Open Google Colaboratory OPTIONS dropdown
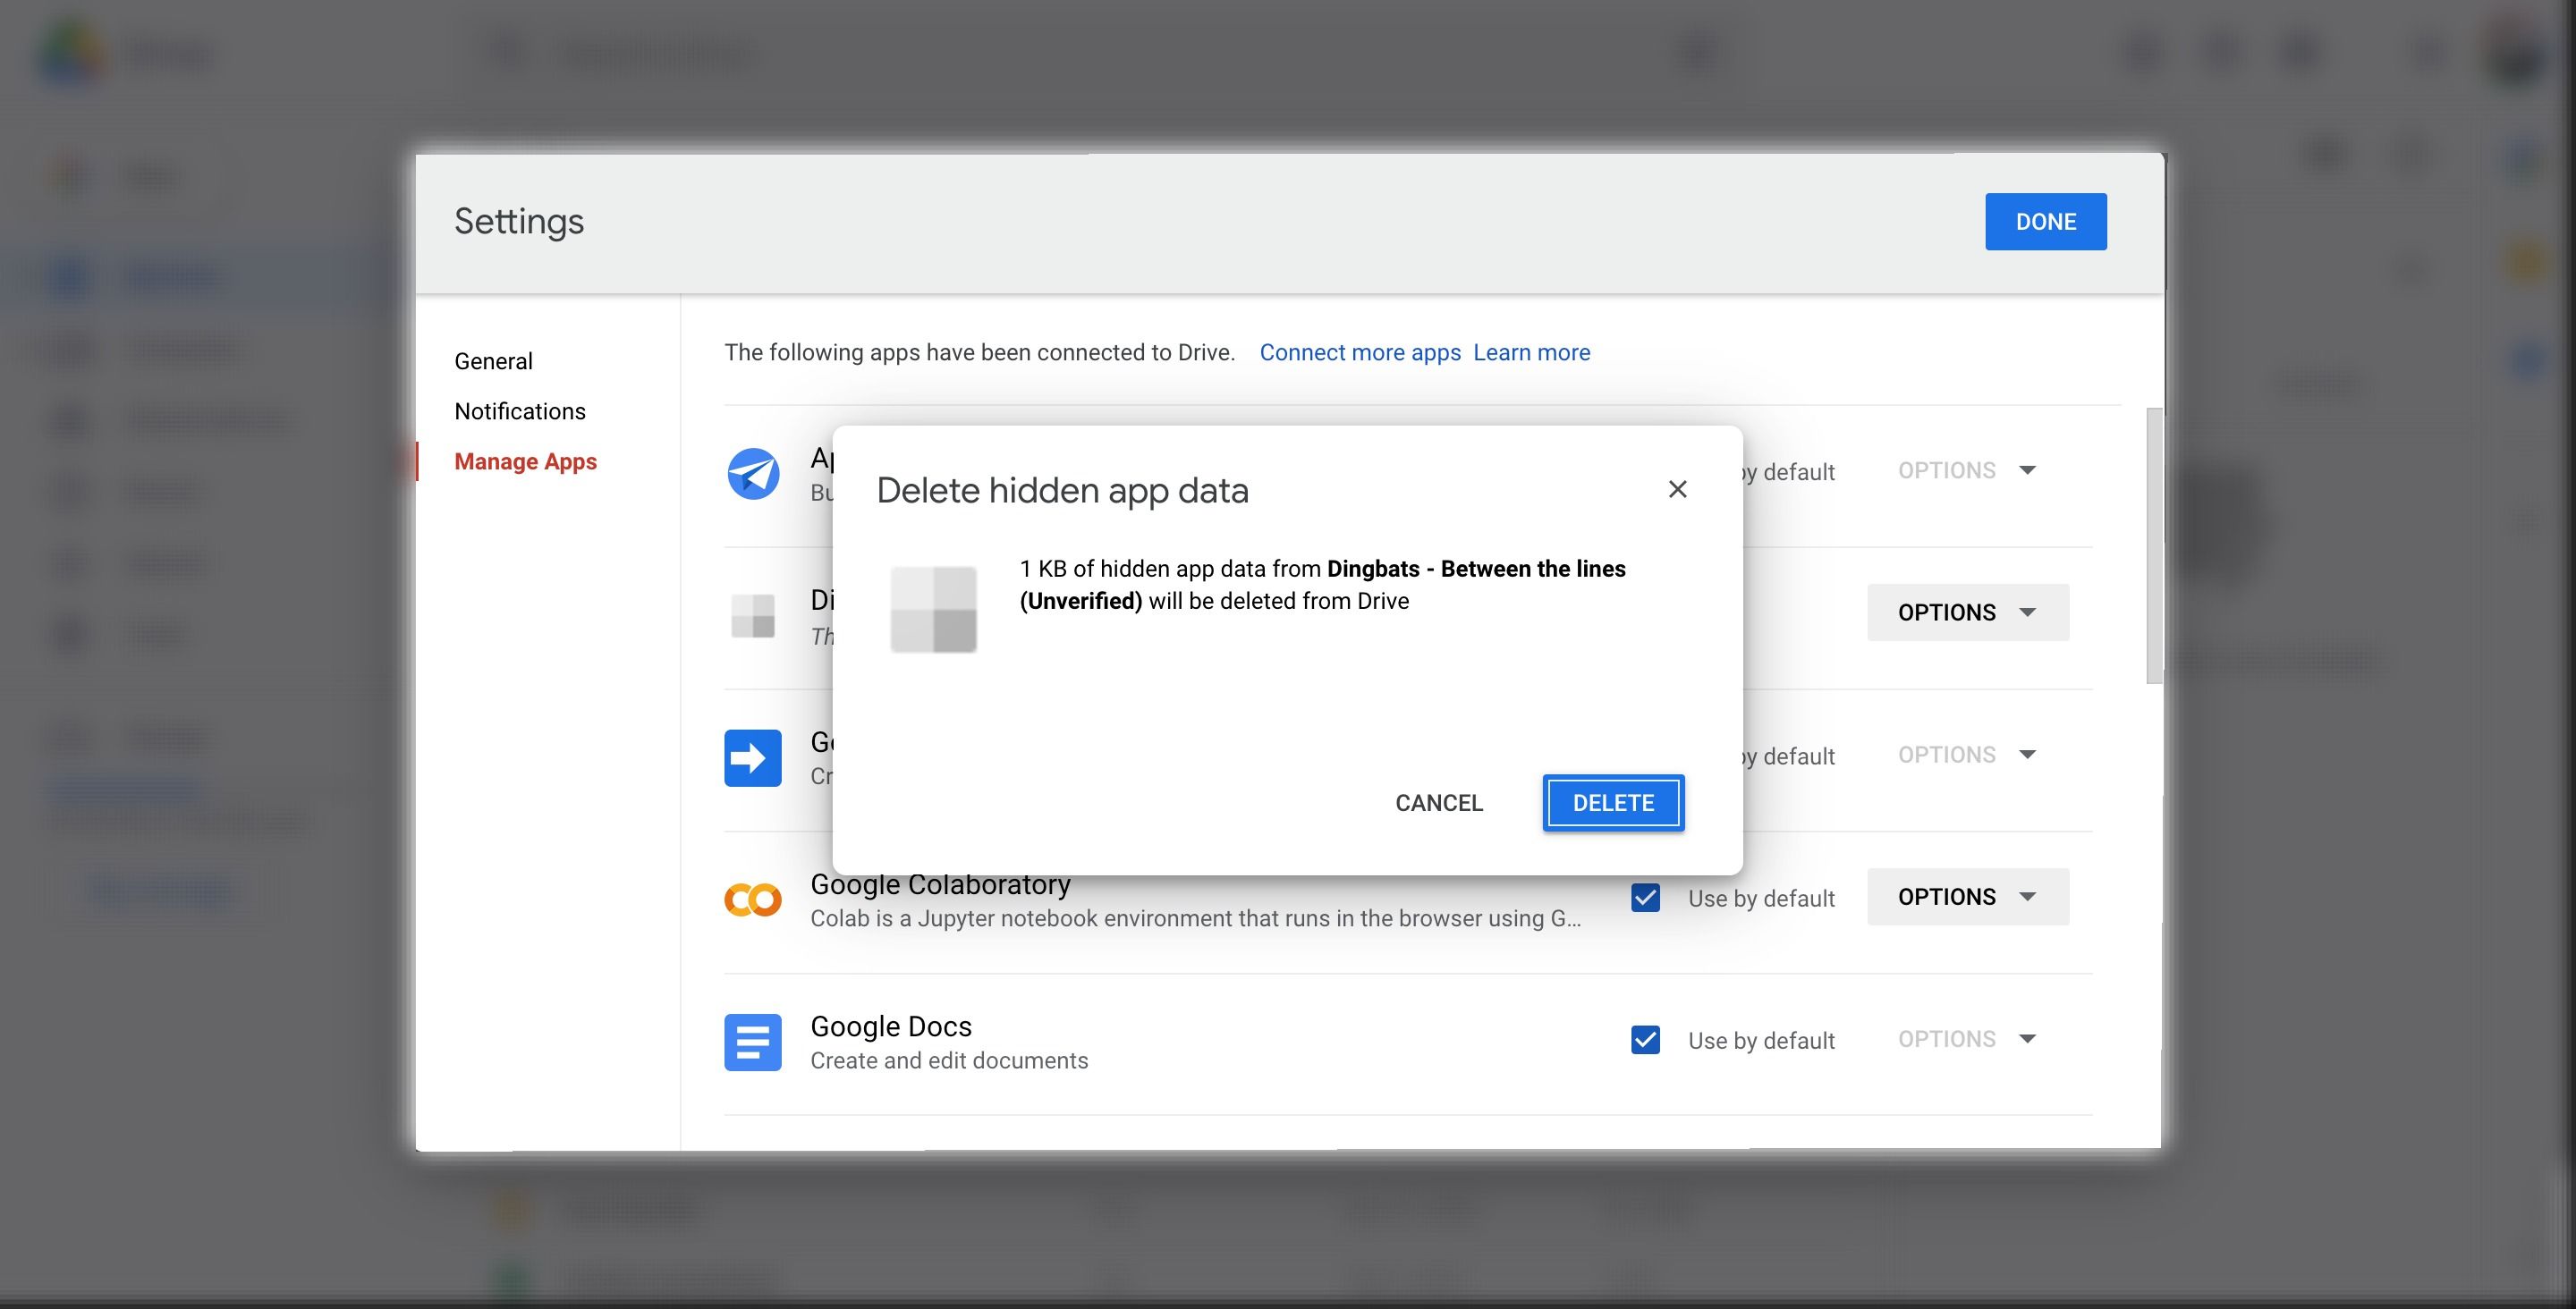 coord(1966,897)
